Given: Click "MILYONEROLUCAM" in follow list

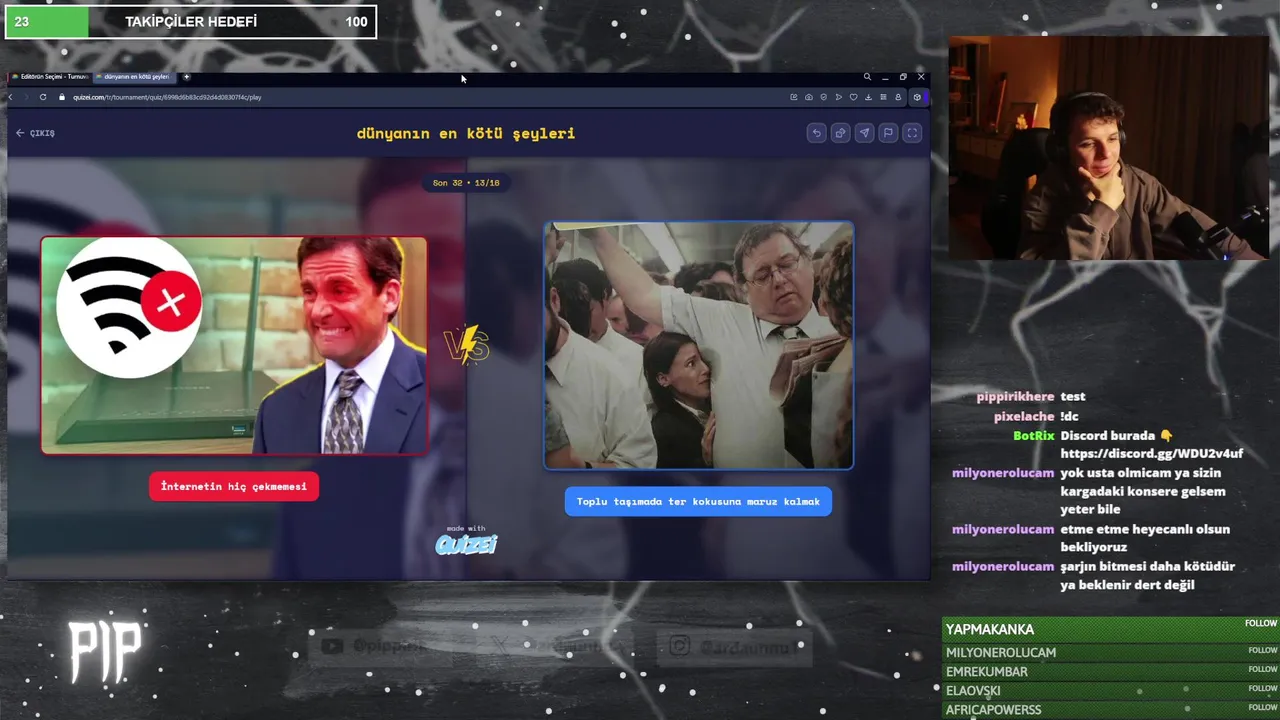Looking at the screenshot, I should (1001, 652).
